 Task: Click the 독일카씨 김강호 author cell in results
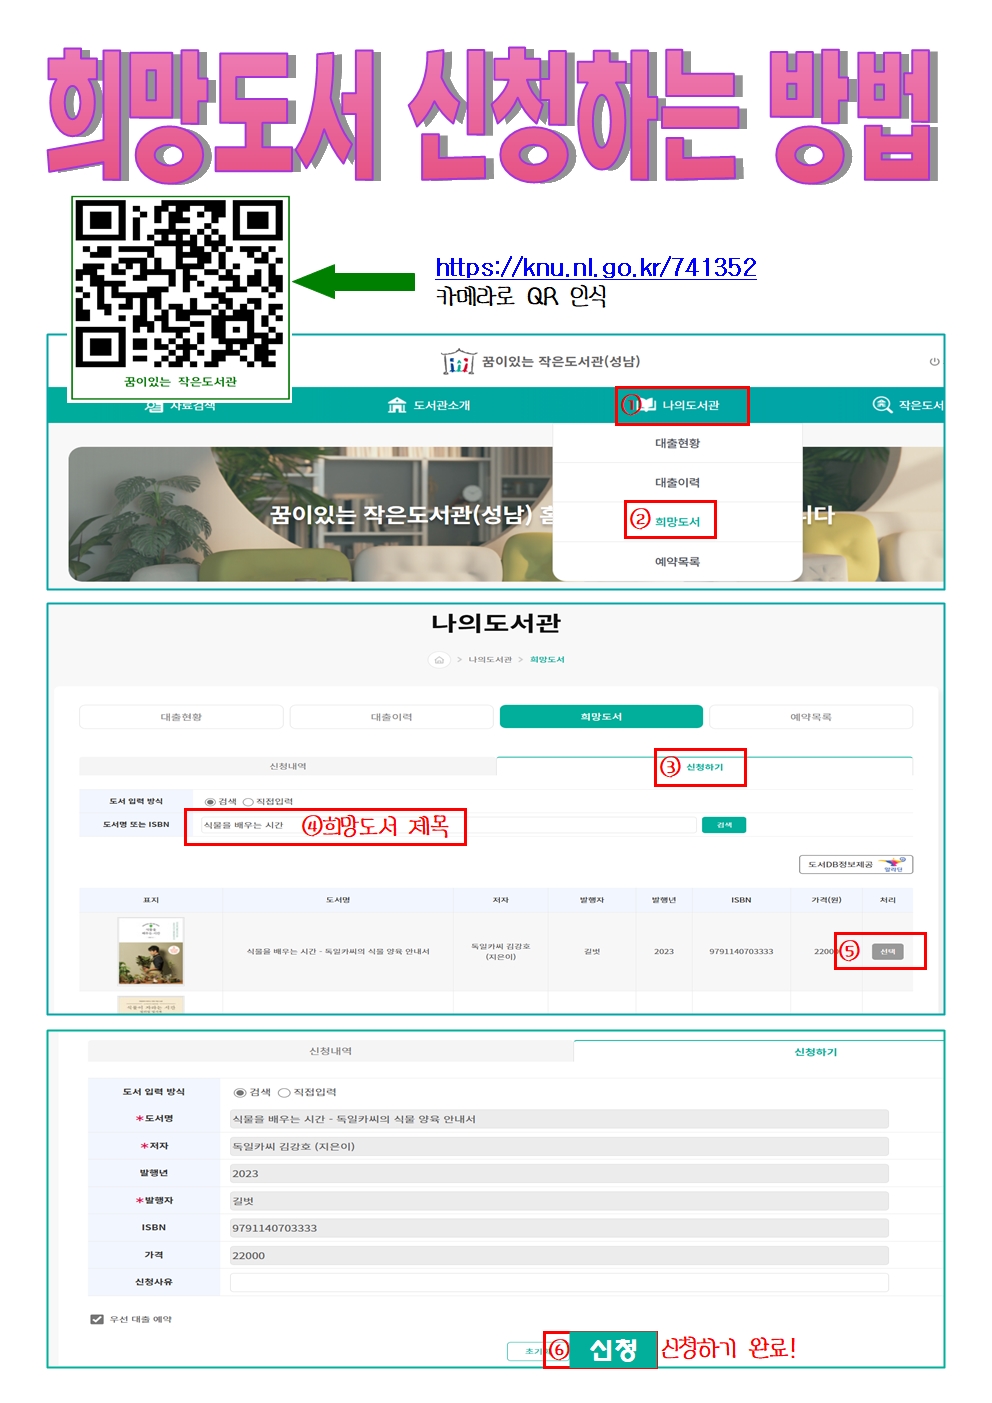coord(501,951)
